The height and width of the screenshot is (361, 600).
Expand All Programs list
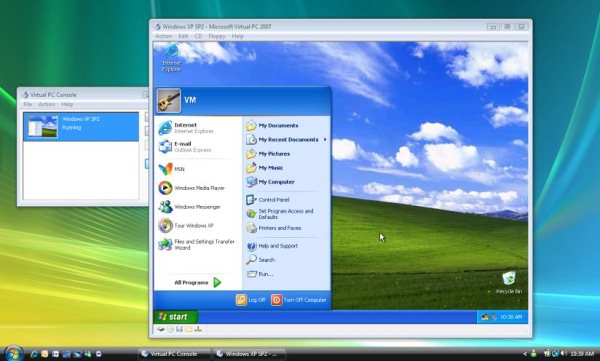[197, 283]
